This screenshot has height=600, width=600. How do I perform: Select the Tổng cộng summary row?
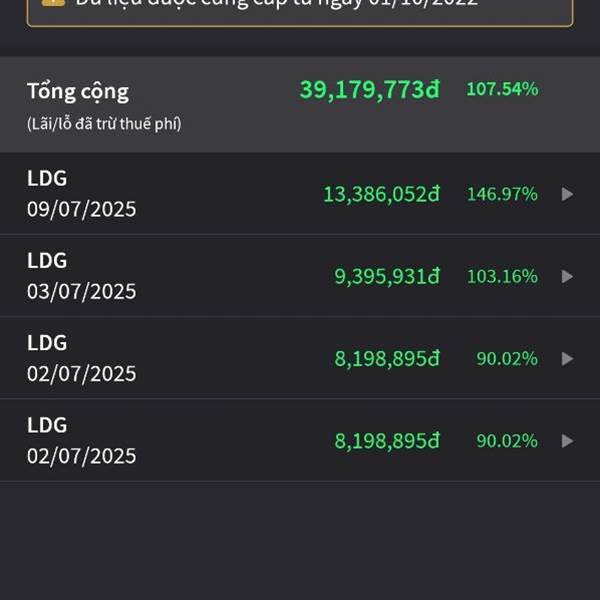coord(300,105)
